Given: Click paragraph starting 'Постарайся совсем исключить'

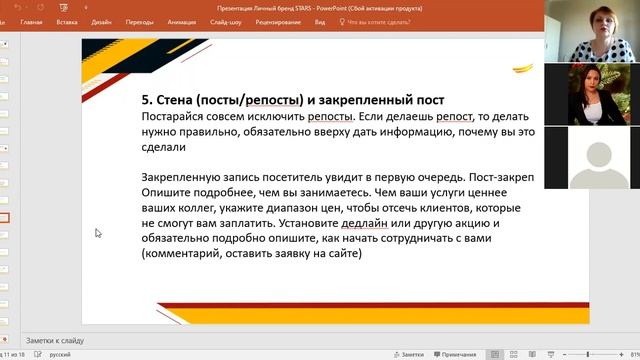Looking at the screenshot, I should coord(338,131).
